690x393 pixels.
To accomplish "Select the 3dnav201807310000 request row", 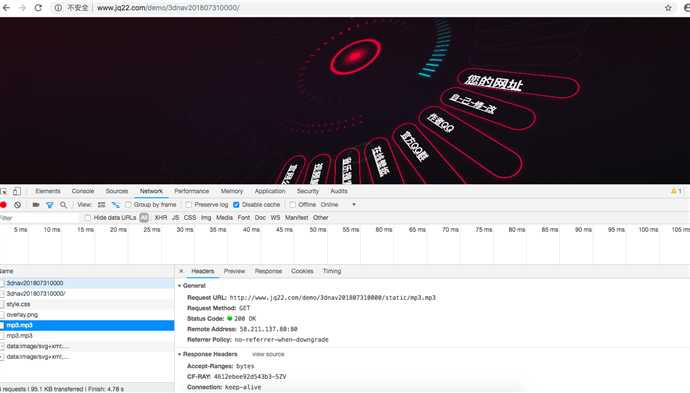I will [x=87, y=283].
